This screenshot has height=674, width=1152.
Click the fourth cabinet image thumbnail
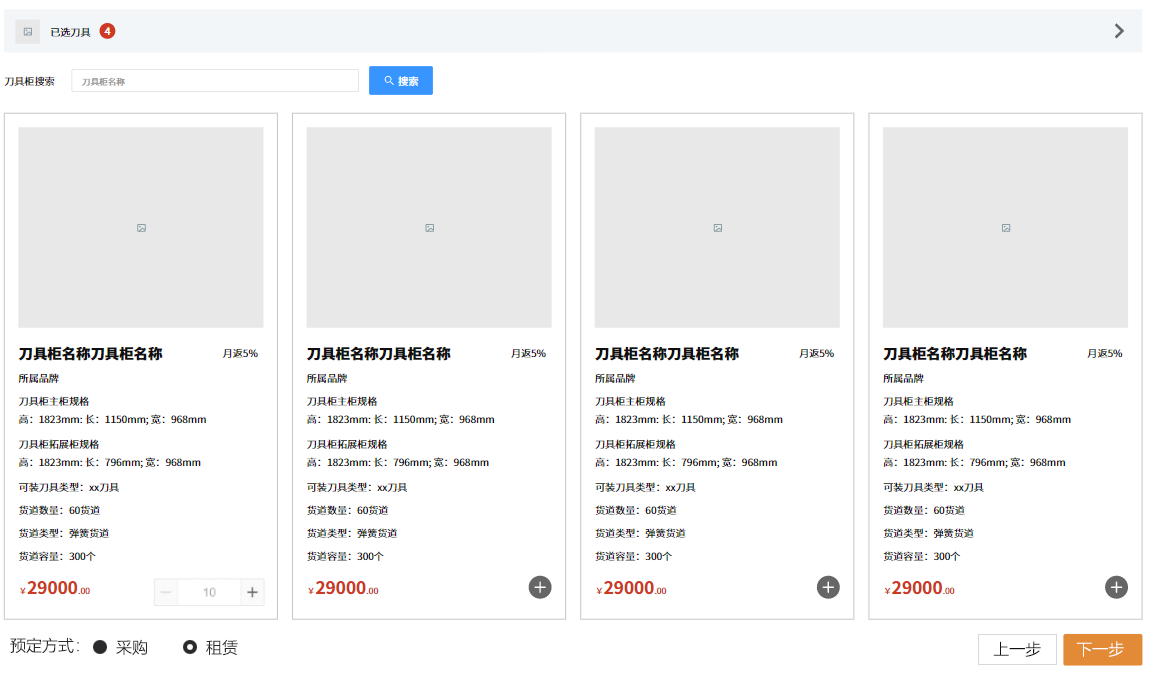coord(1005,227)
